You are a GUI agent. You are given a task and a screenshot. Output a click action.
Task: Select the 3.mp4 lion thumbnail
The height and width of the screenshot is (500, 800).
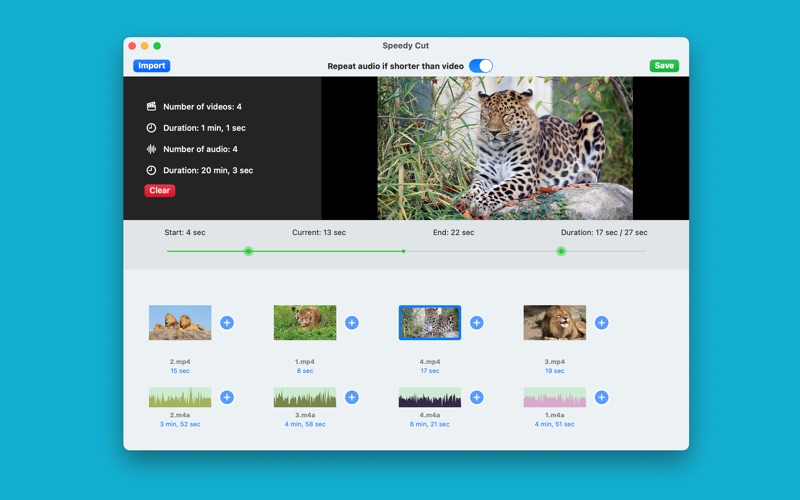click(554, 323)
